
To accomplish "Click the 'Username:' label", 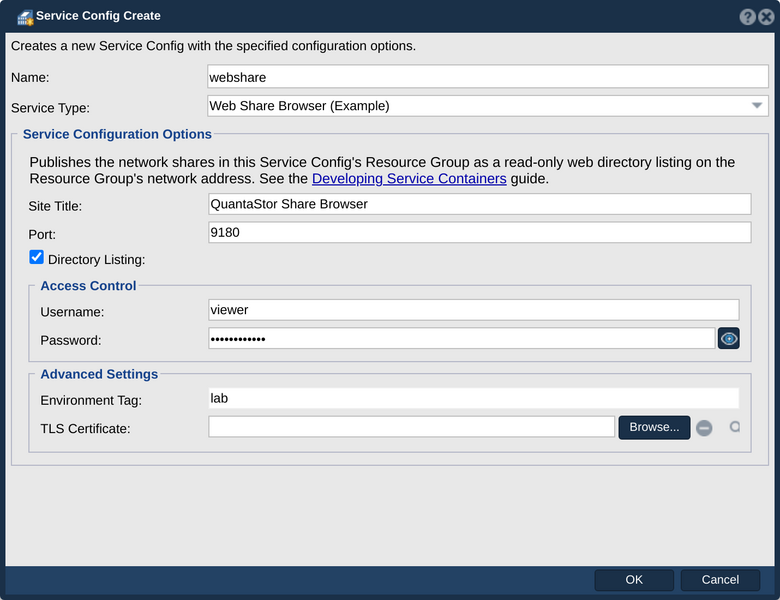I will 72,312.
